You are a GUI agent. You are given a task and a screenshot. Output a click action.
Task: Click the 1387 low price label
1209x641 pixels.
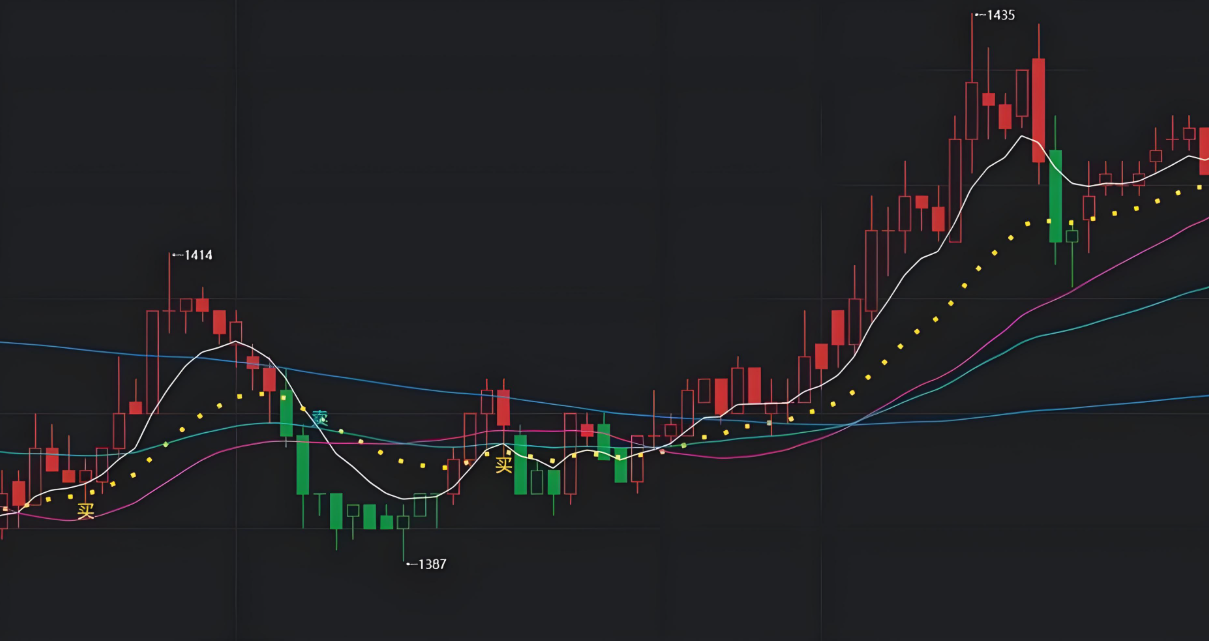click(x=431, y=564)
